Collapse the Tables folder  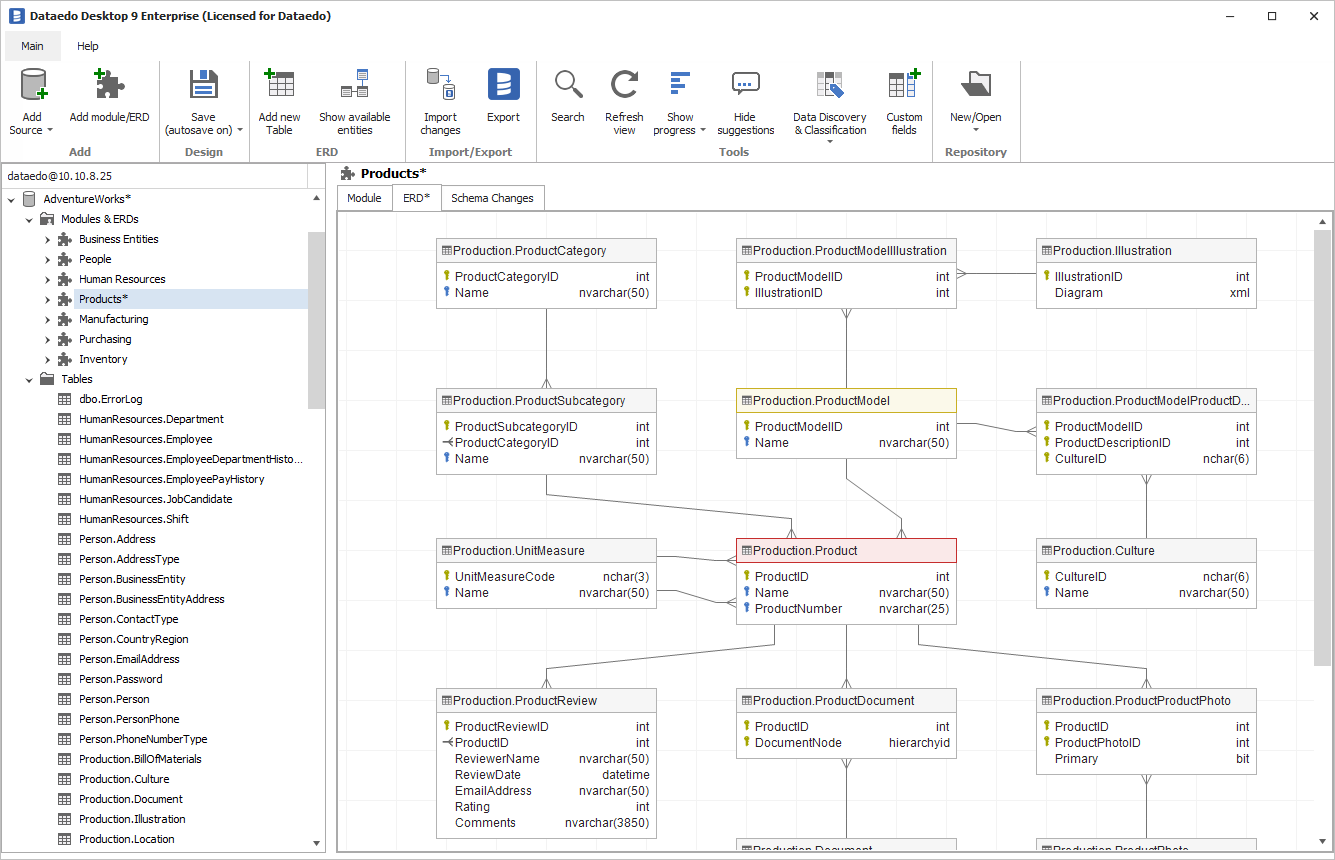tap(29, 379)
